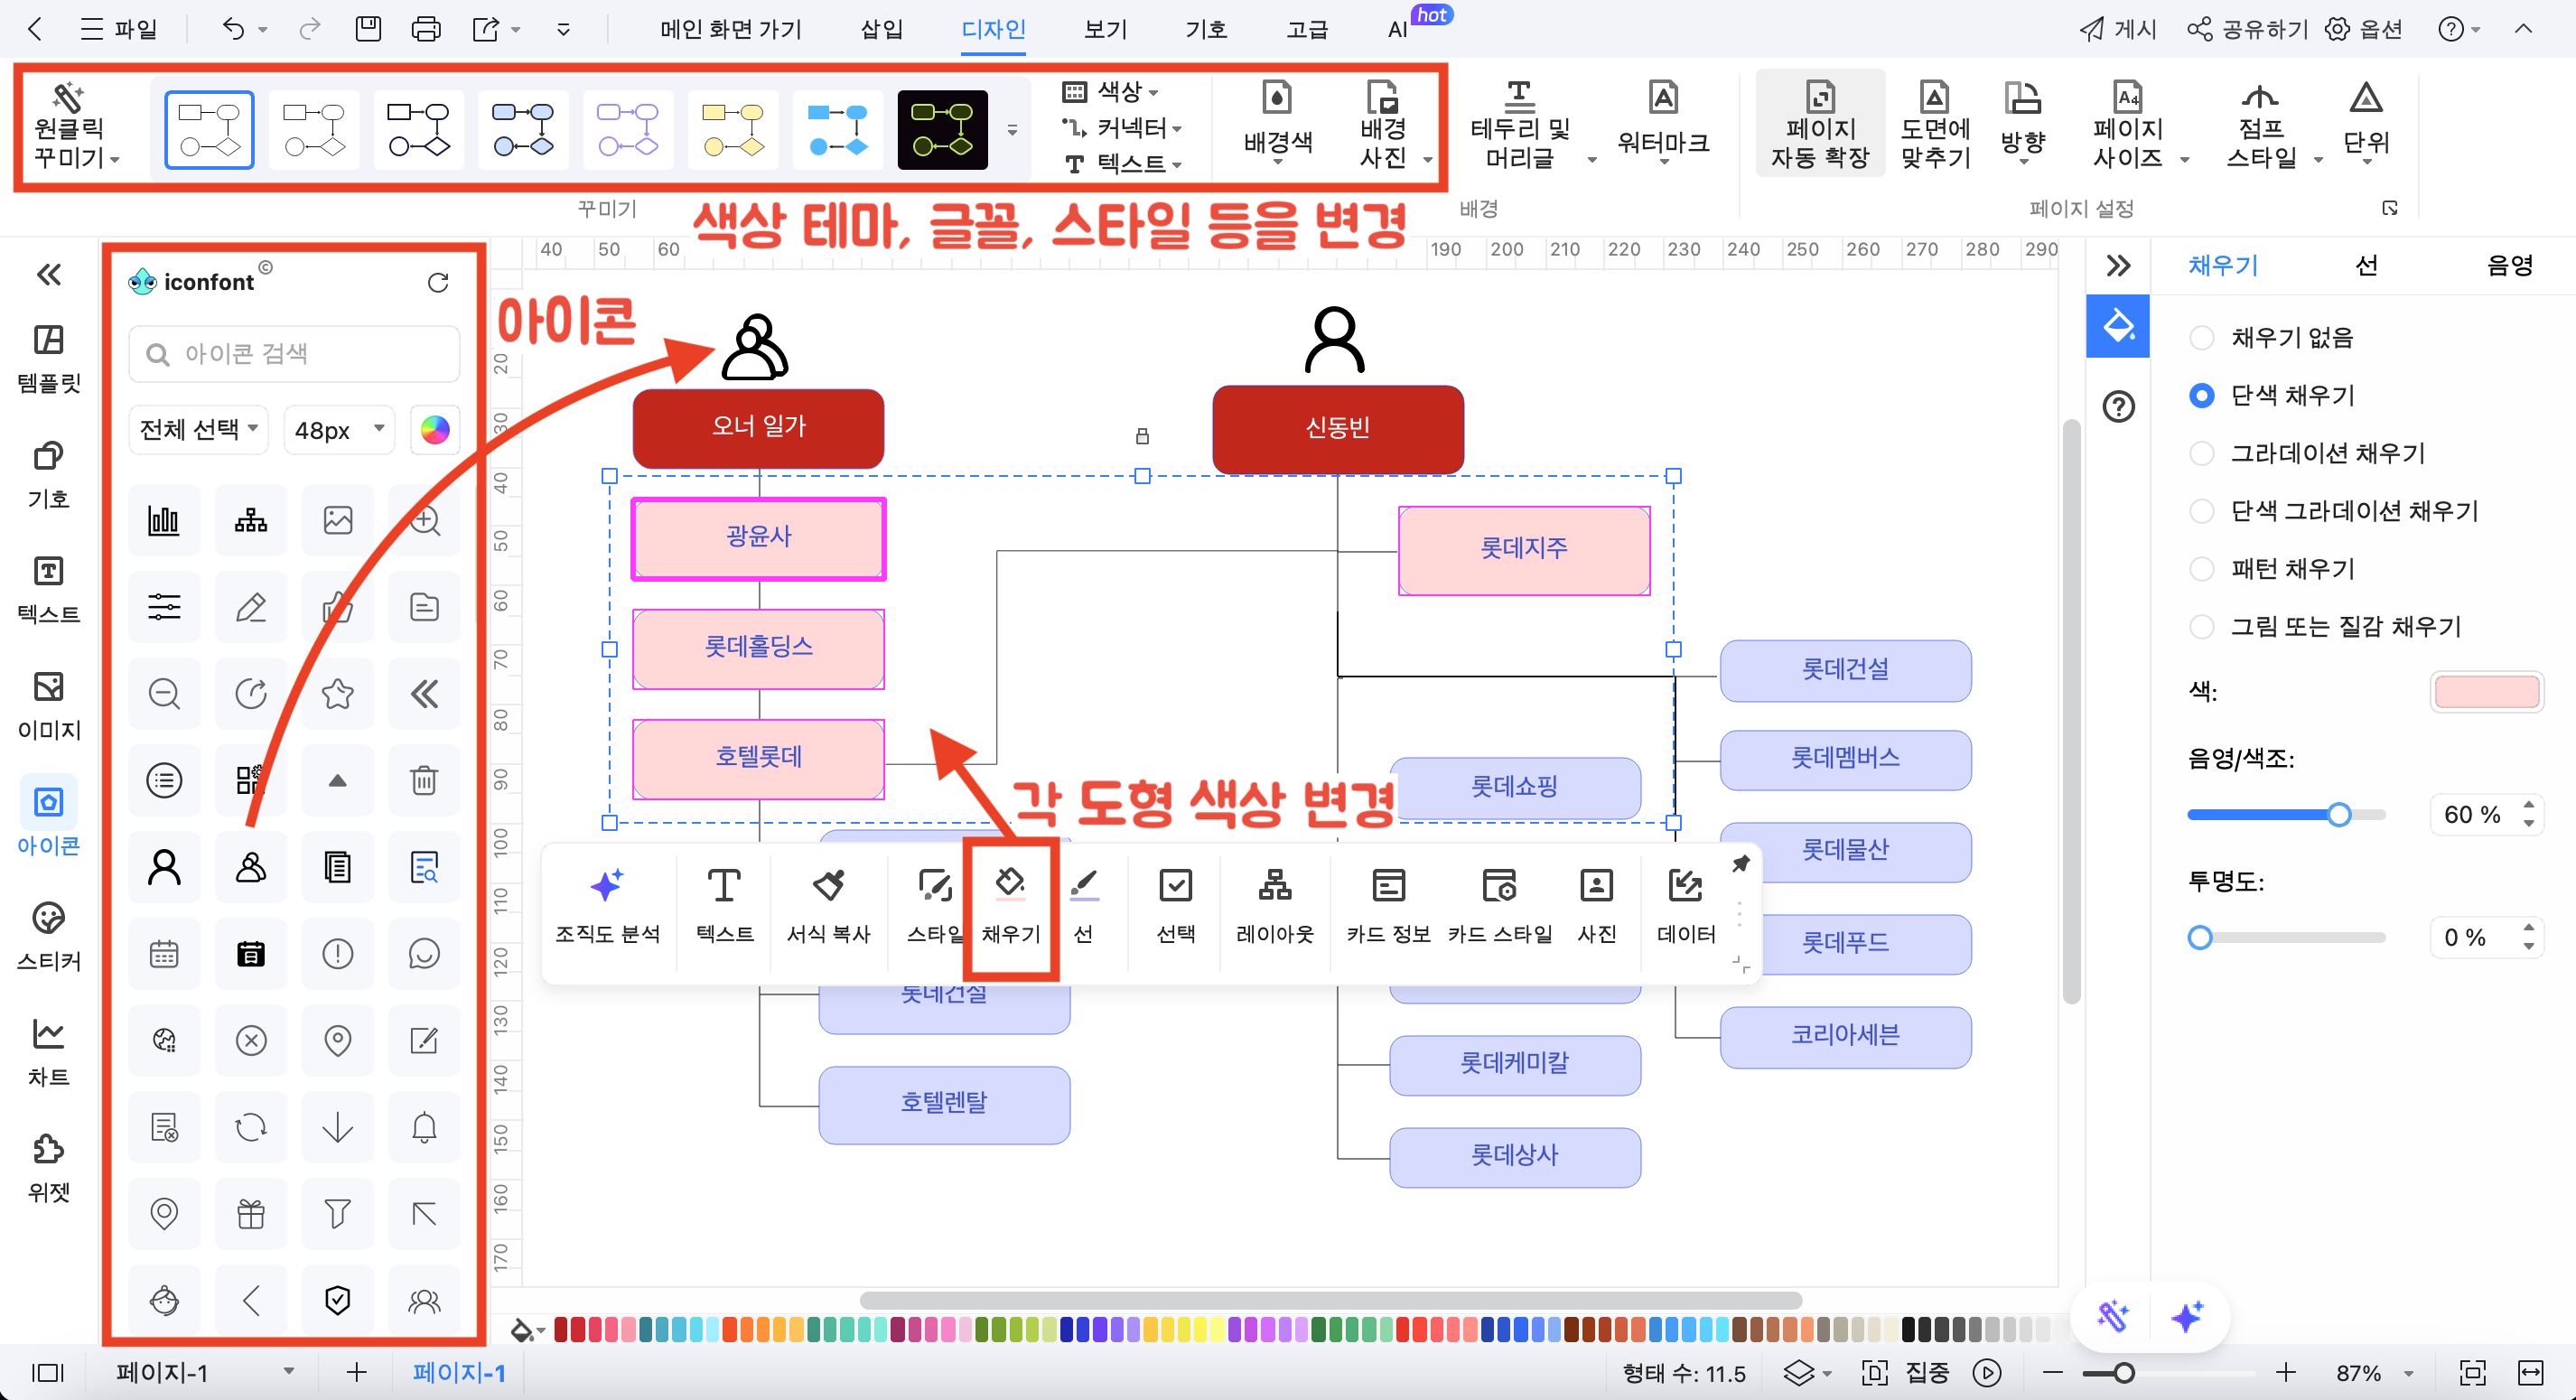Switch to 메인 화면 가기 tab

click(731, 29)
